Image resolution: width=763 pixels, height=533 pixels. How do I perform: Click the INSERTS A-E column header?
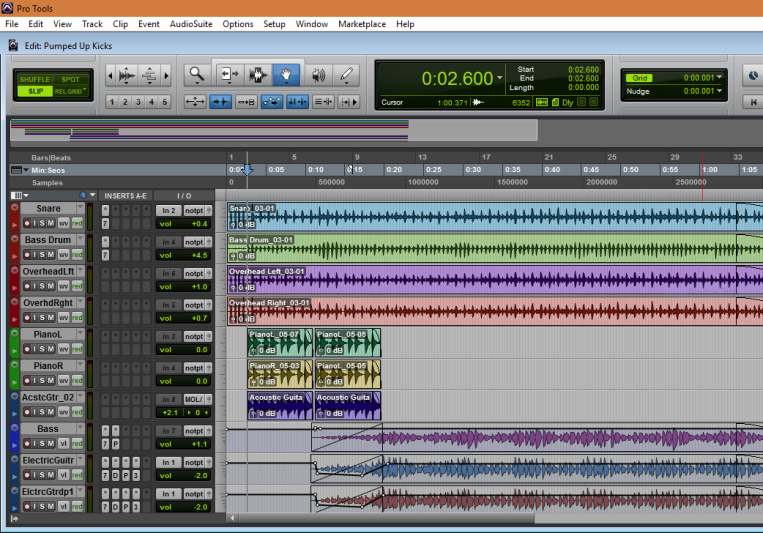(x=125, y=196)
